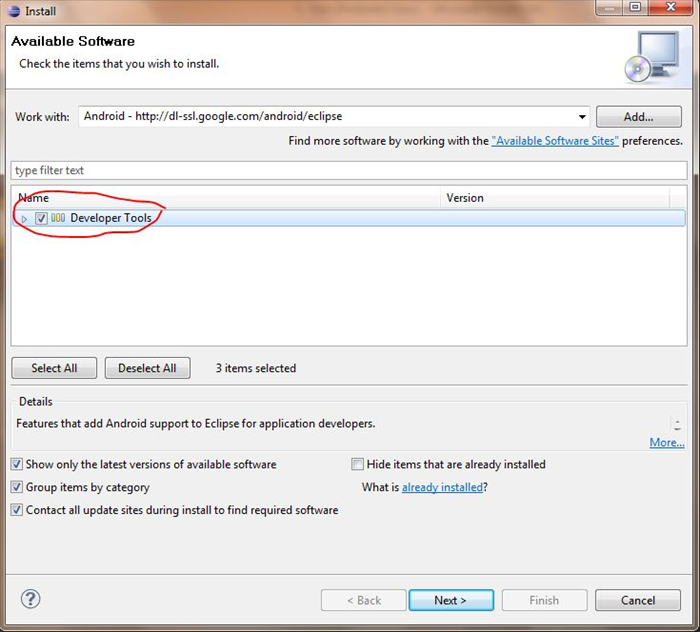Step the Details description scroller up
Screen dimensions: 700x632
[x=677, y=421]
